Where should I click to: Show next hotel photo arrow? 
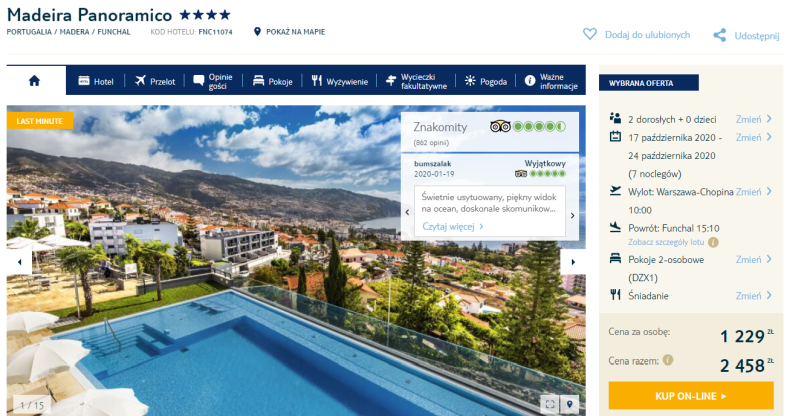[573, 262]
